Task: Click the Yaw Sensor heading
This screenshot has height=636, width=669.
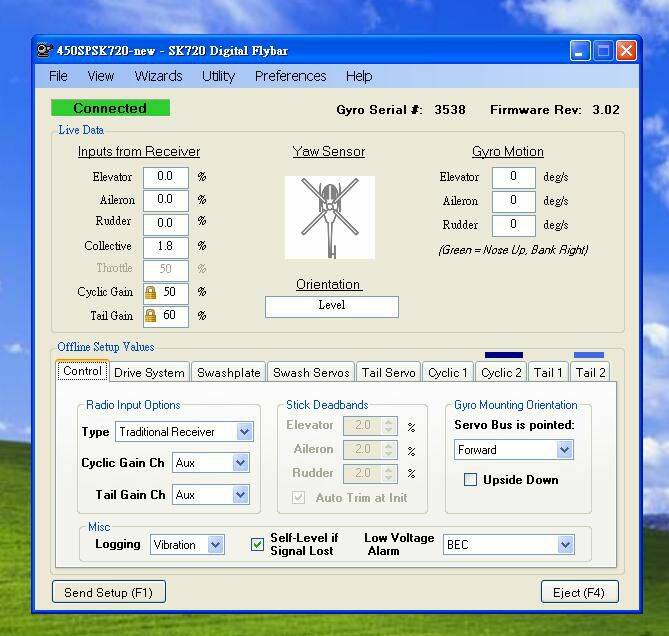Action: (x=329, y=151)
